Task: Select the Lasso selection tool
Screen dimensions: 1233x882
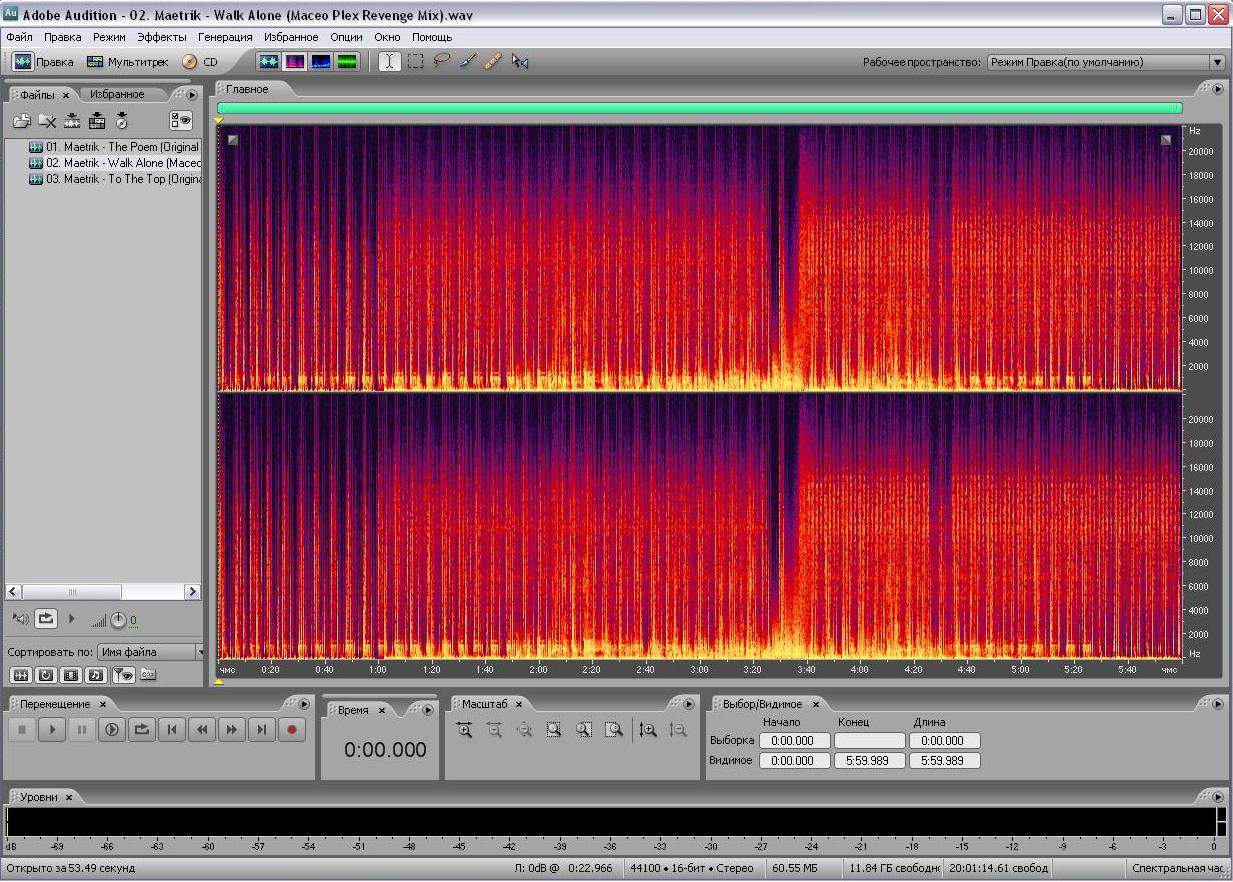Action: click(441, 61)
